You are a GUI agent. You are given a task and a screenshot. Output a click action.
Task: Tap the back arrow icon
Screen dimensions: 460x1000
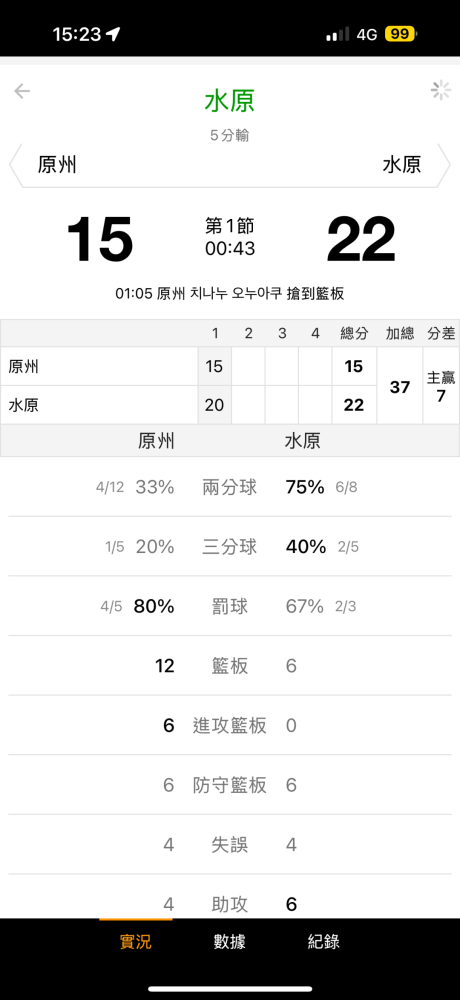pyautogui.click(x=22, y=91)
